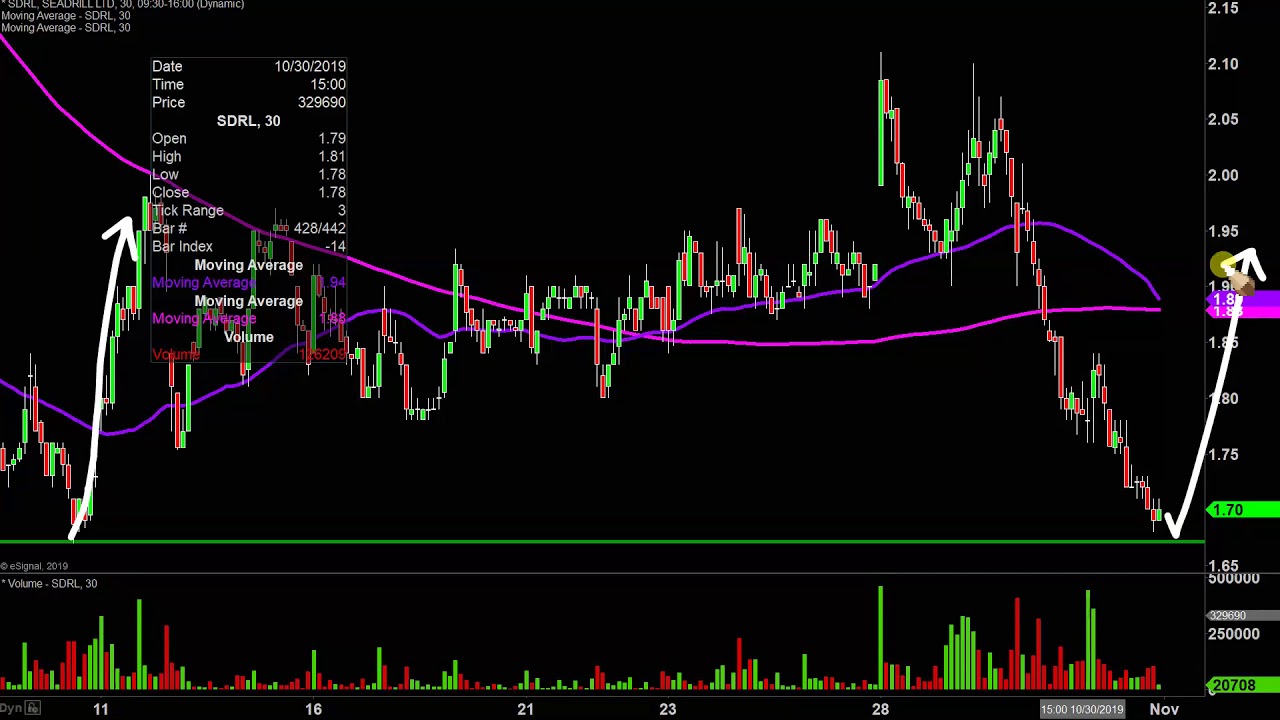
Task: Click the 2.05 price axis label
Action: tap(1223, 119)
